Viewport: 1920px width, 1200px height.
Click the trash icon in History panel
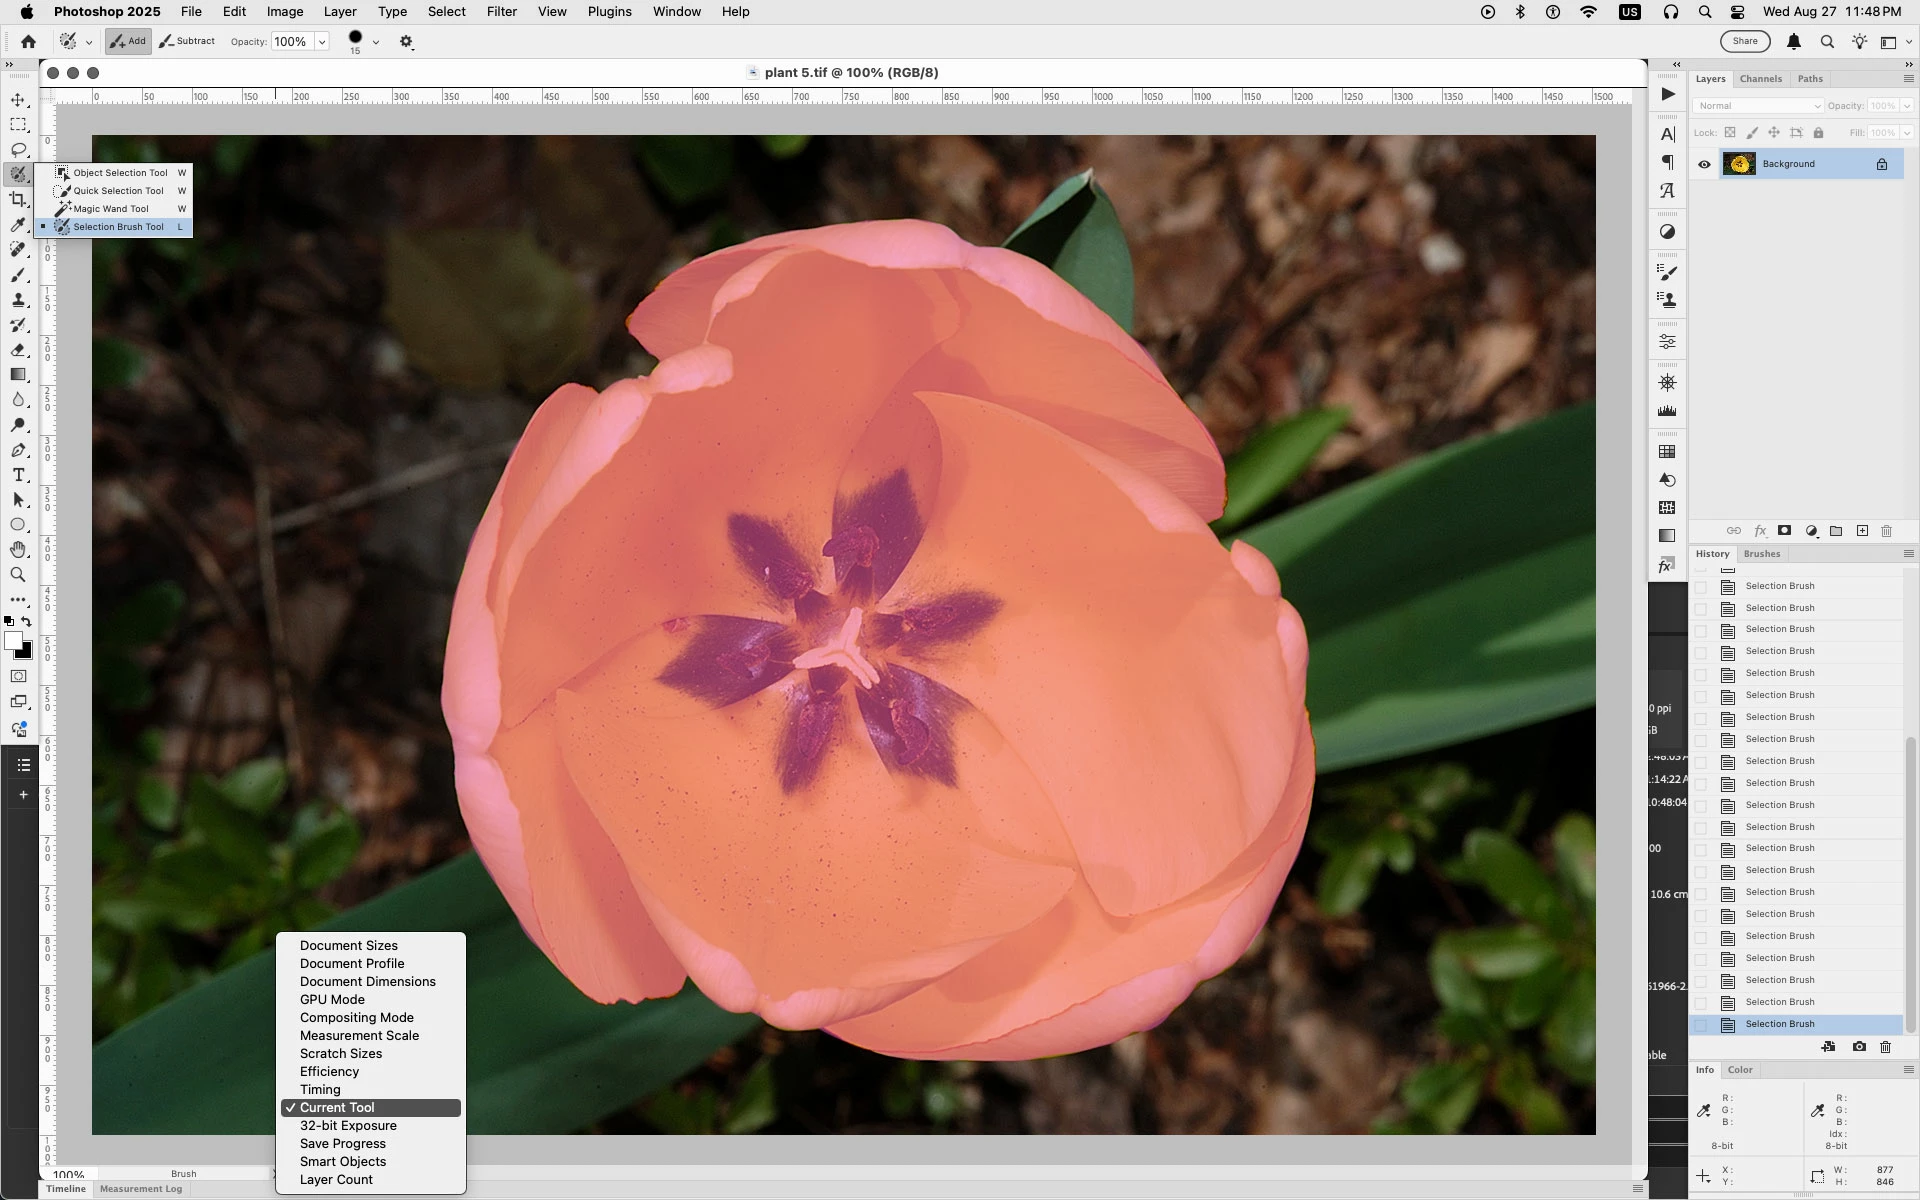(x=1886, y=1047)
